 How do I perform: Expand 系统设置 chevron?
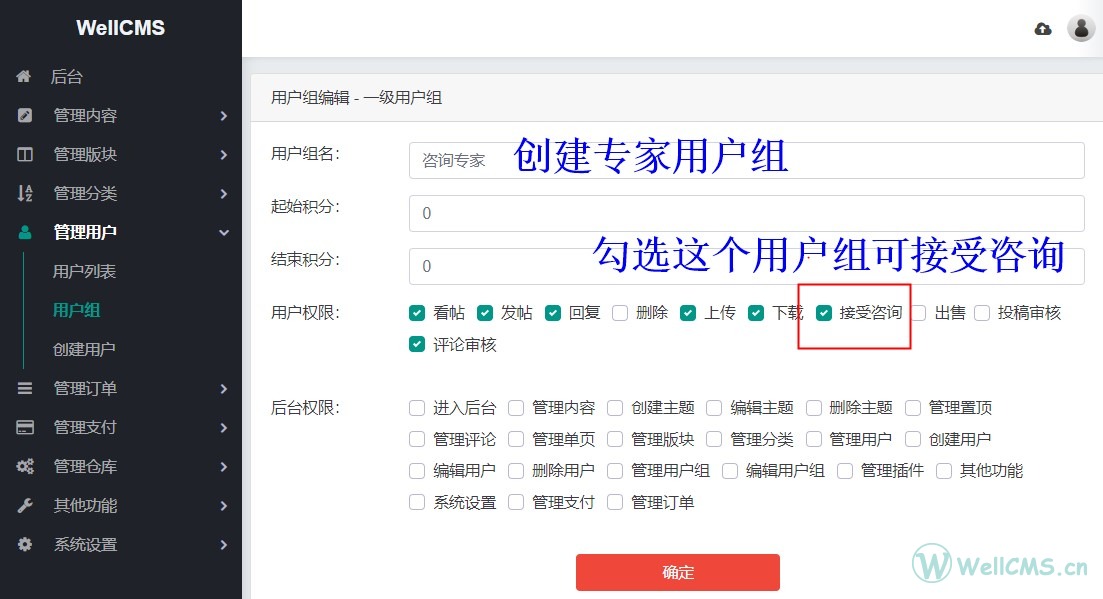(x=224, y=544)
